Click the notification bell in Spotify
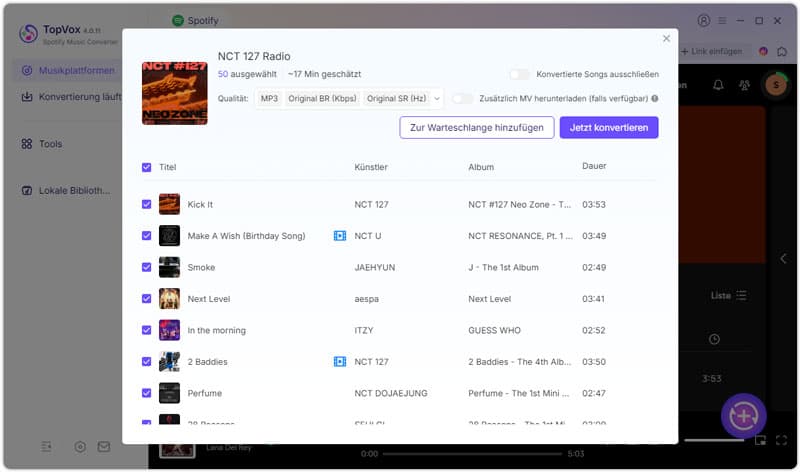This screenshot has height=472, width=800. click(x=718, y=85)
